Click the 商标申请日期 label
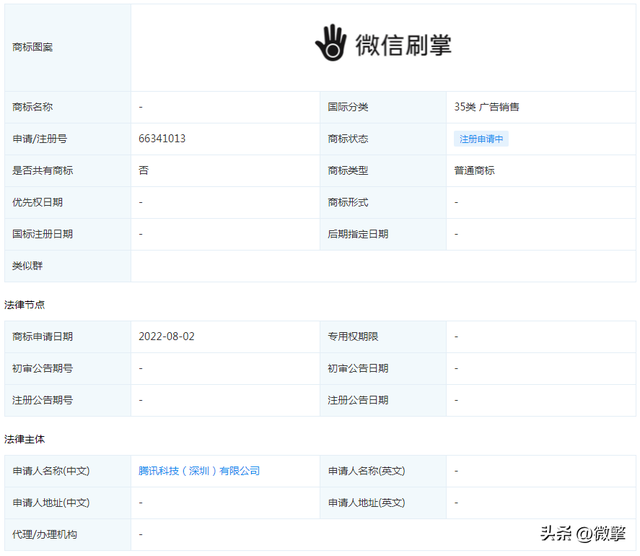The image size is (640, 556). [x=43, y=337]
